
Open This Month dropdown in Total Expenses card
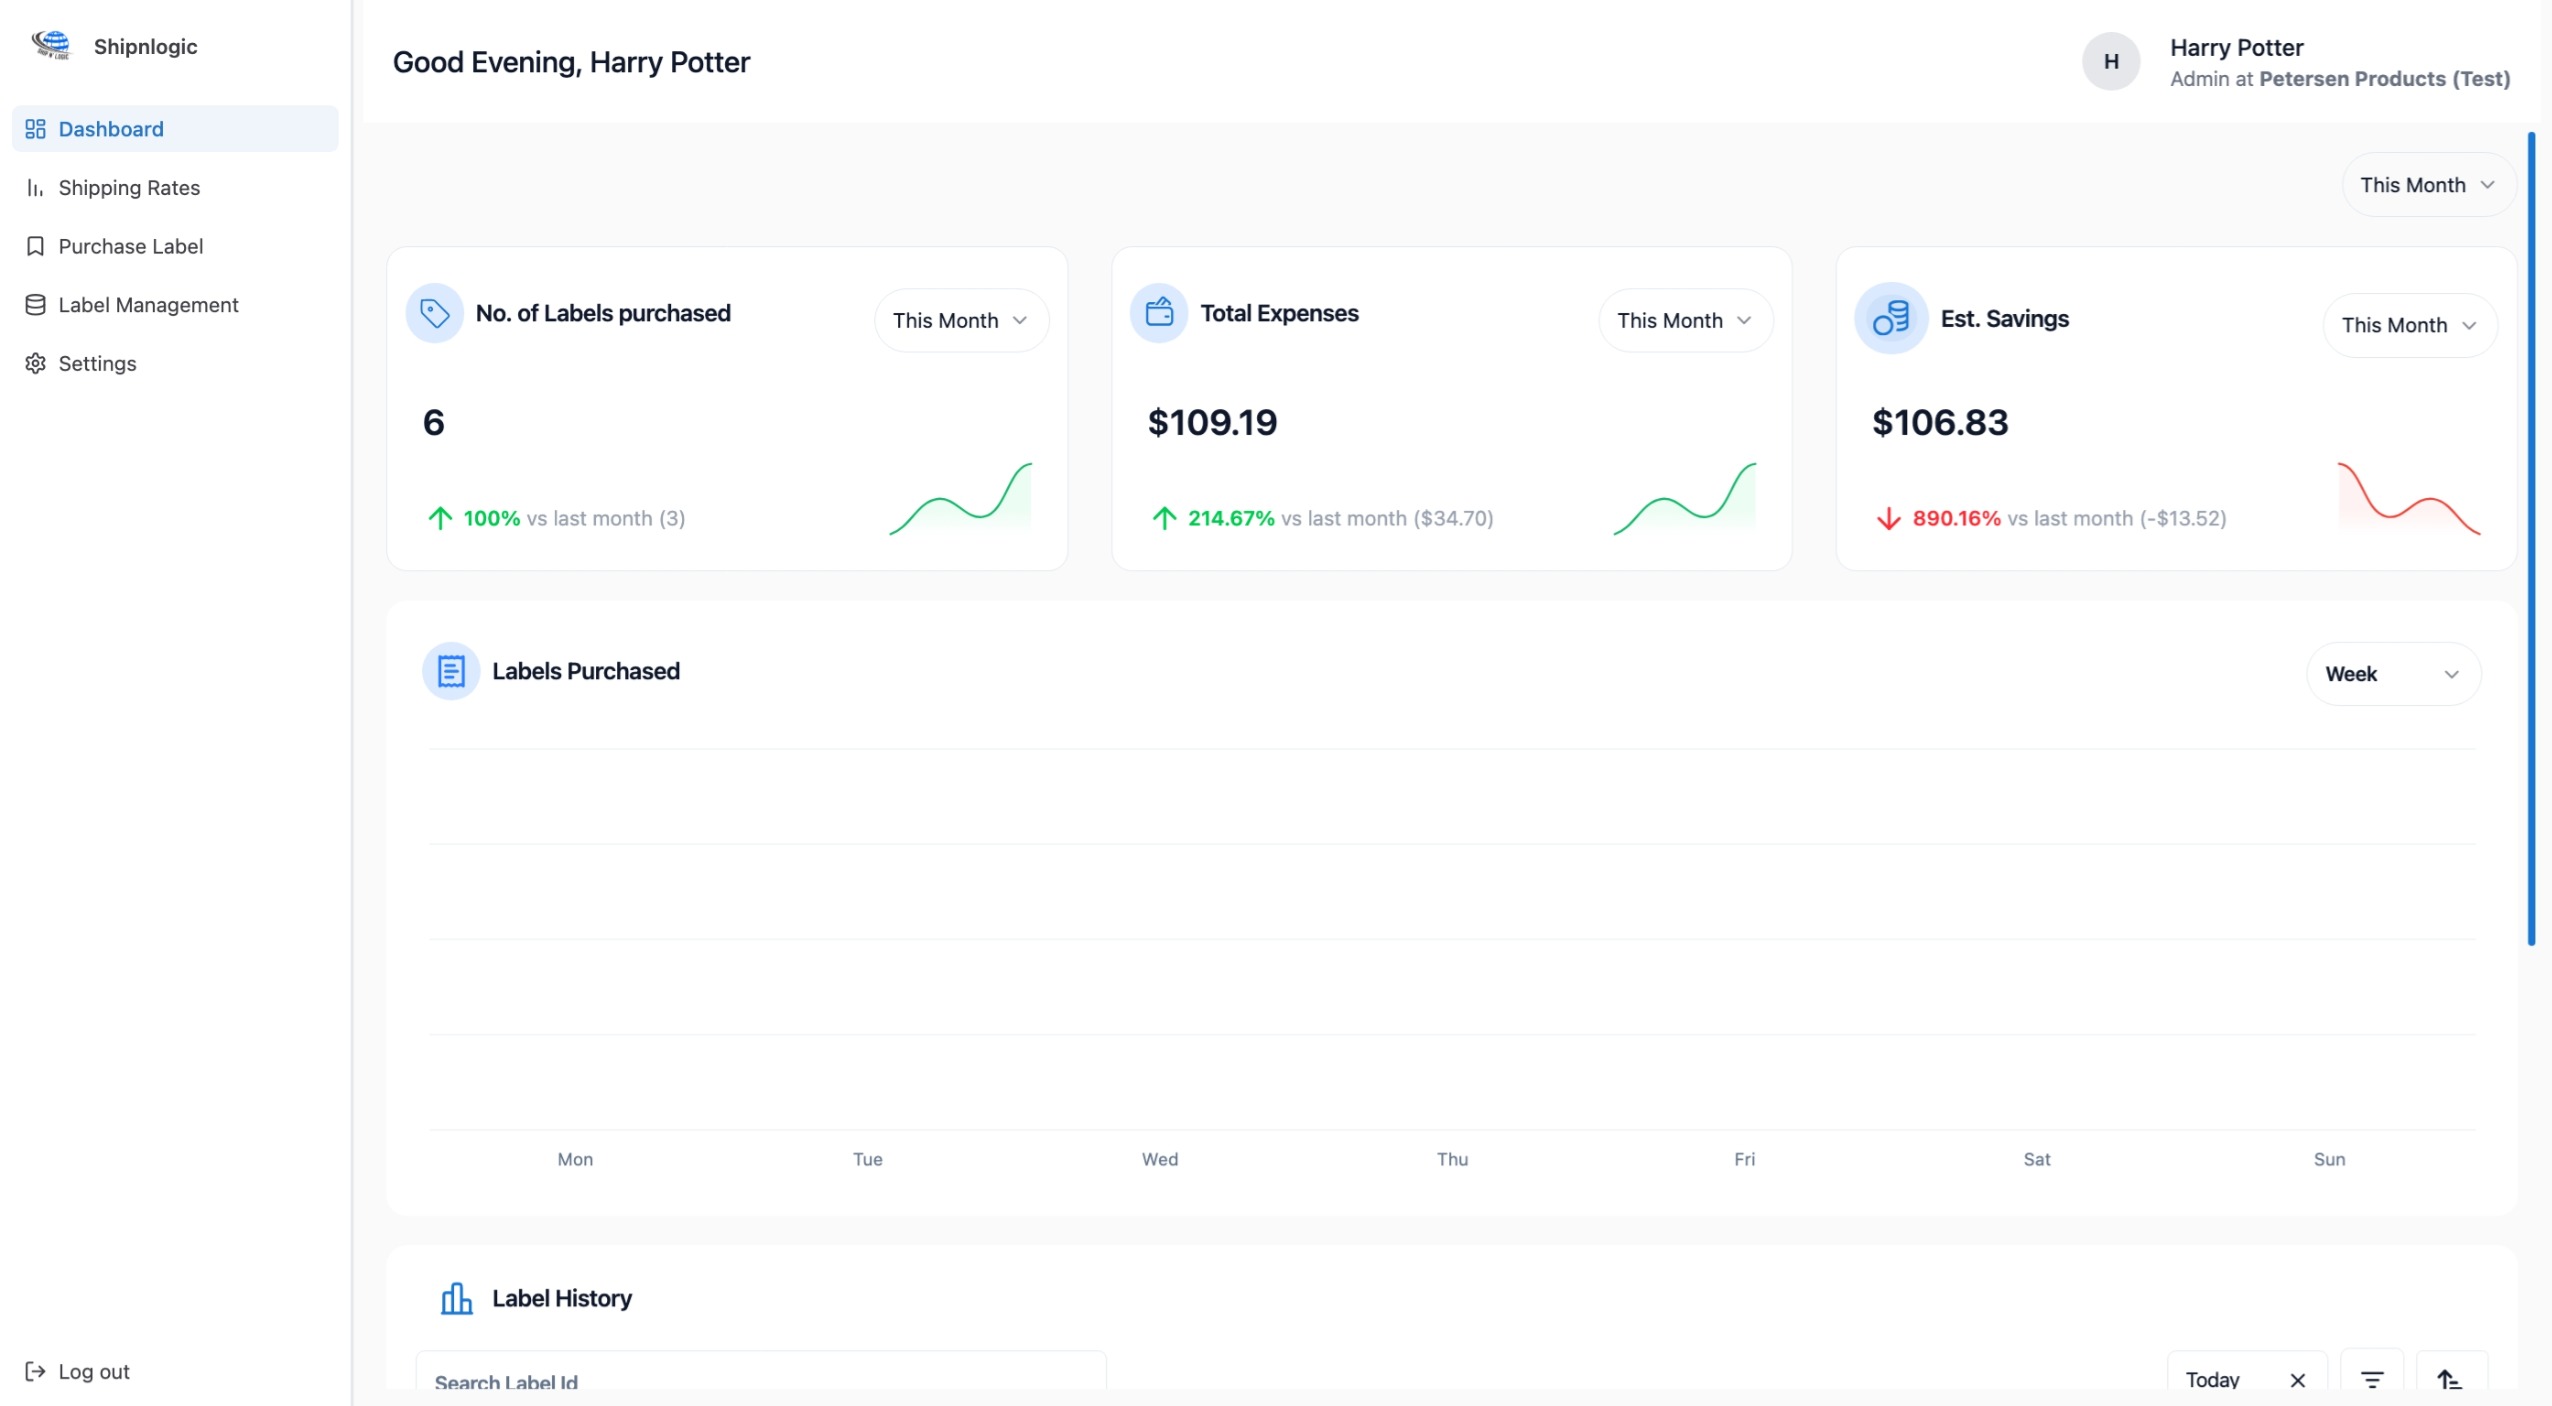[x=1685, y=321]
